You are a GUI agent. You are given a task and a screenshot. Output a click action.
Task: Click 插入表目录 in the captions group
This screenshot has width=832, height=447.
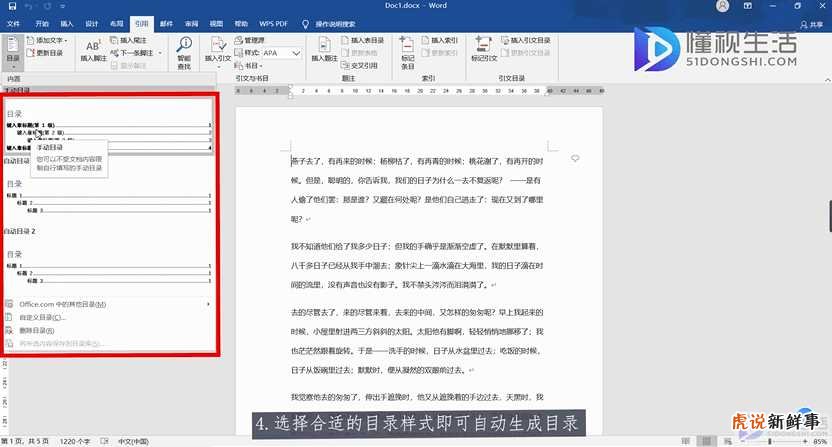click(x=363, y=40)
